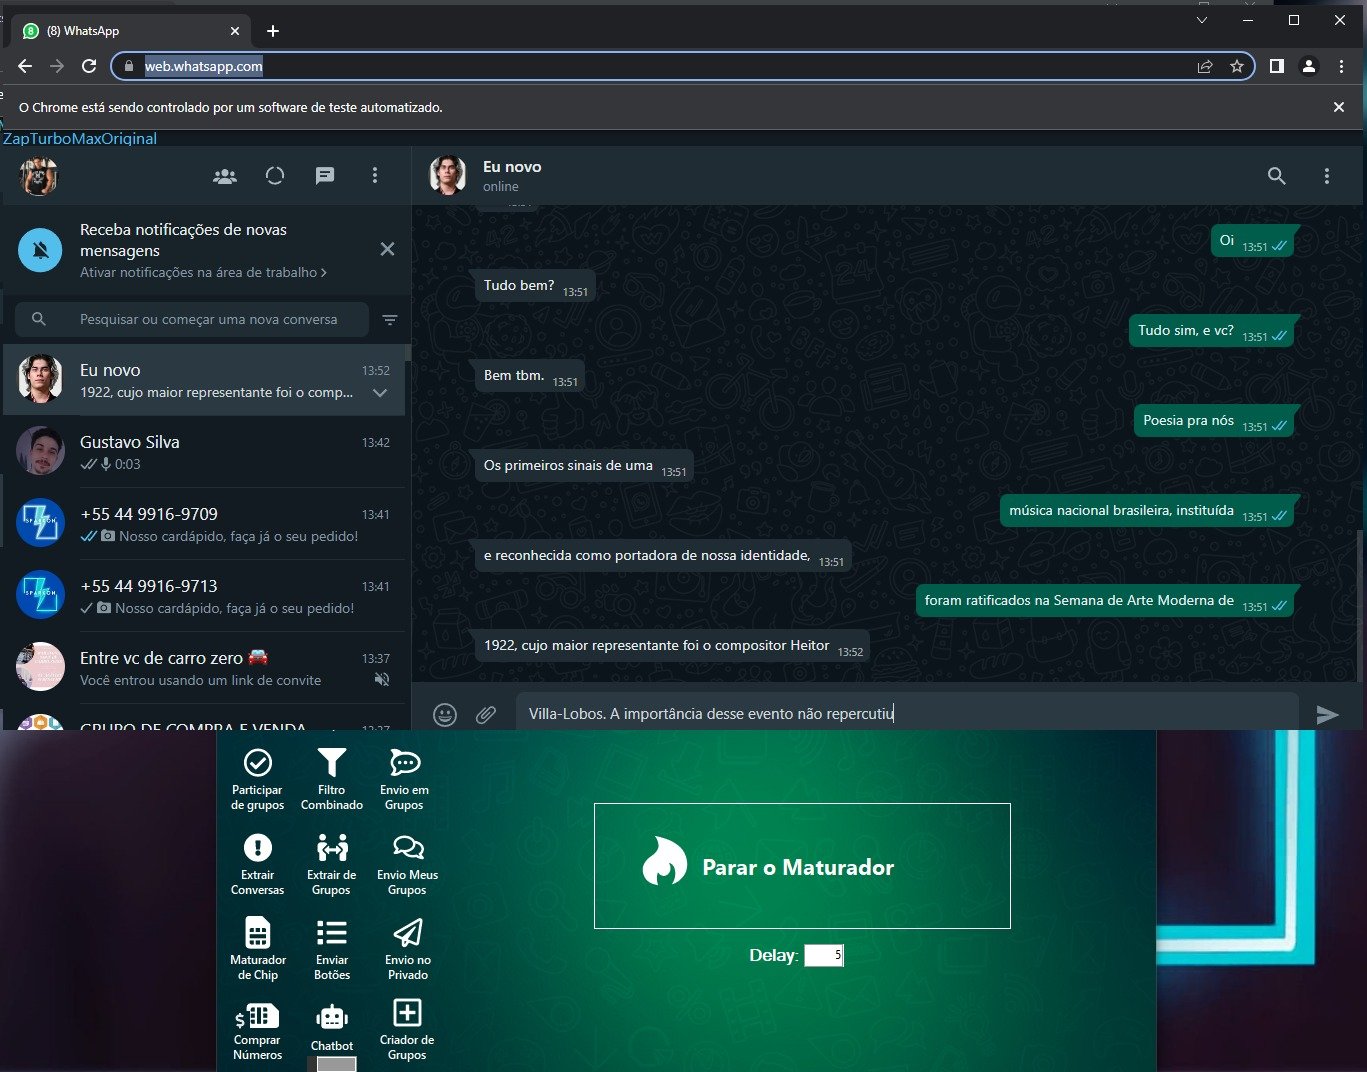Open the sidebar three-dot menu
Screen dimensions: 1367x1072
(375, 176)
